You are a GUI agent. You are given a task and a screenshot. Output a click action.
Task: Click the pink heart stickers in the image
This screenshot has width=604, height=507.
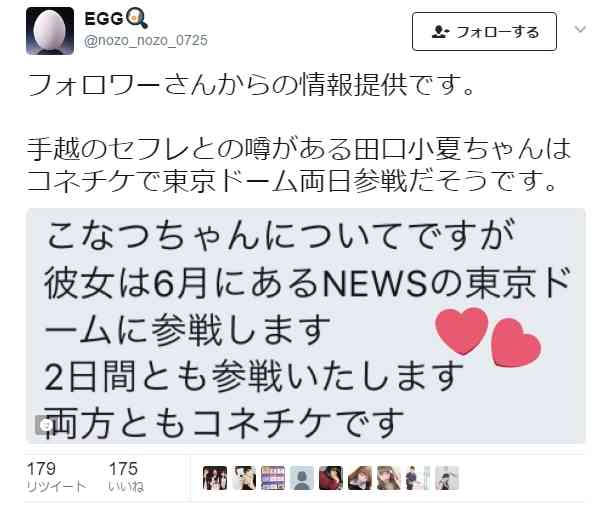[x=488, y=337]
